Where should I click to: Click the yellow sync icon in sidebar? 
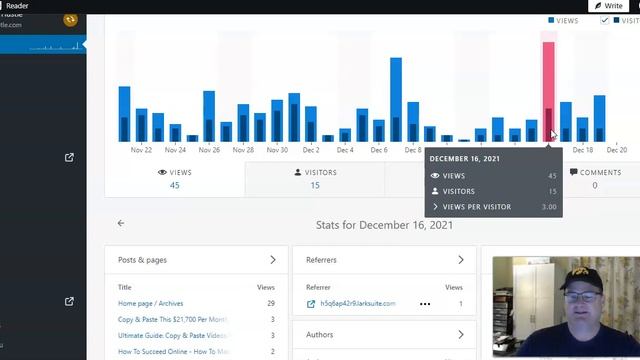click(x=70, y=19)
